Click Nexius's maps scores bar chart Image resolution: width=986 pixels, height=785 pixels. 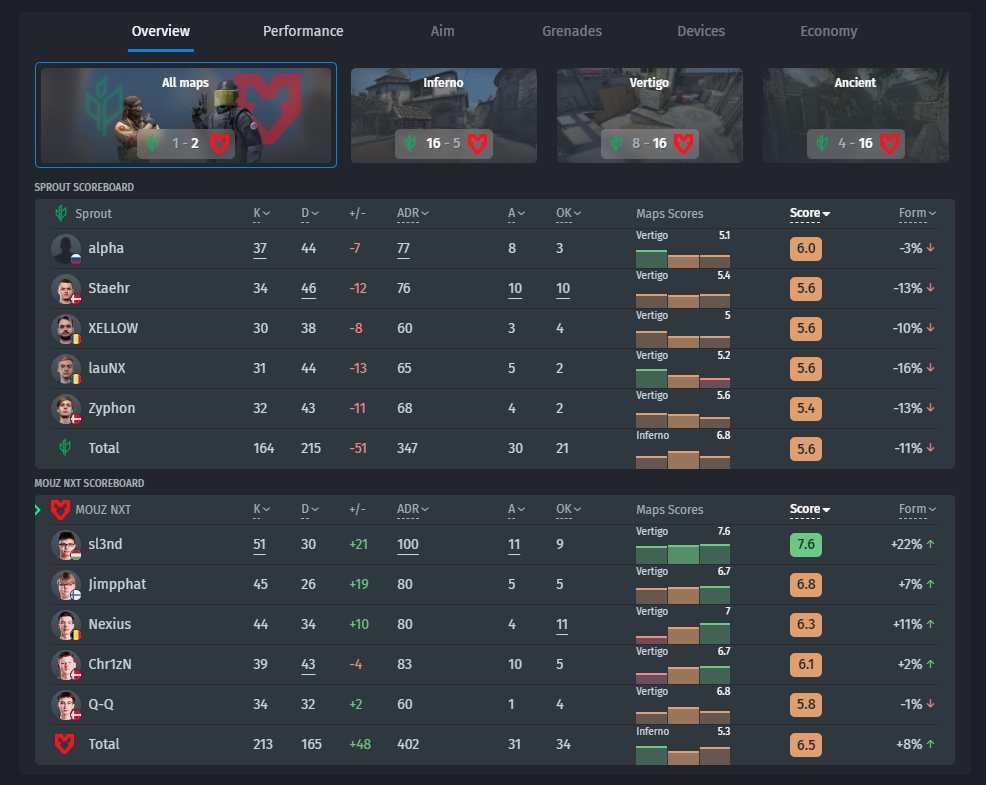(683, 633)
